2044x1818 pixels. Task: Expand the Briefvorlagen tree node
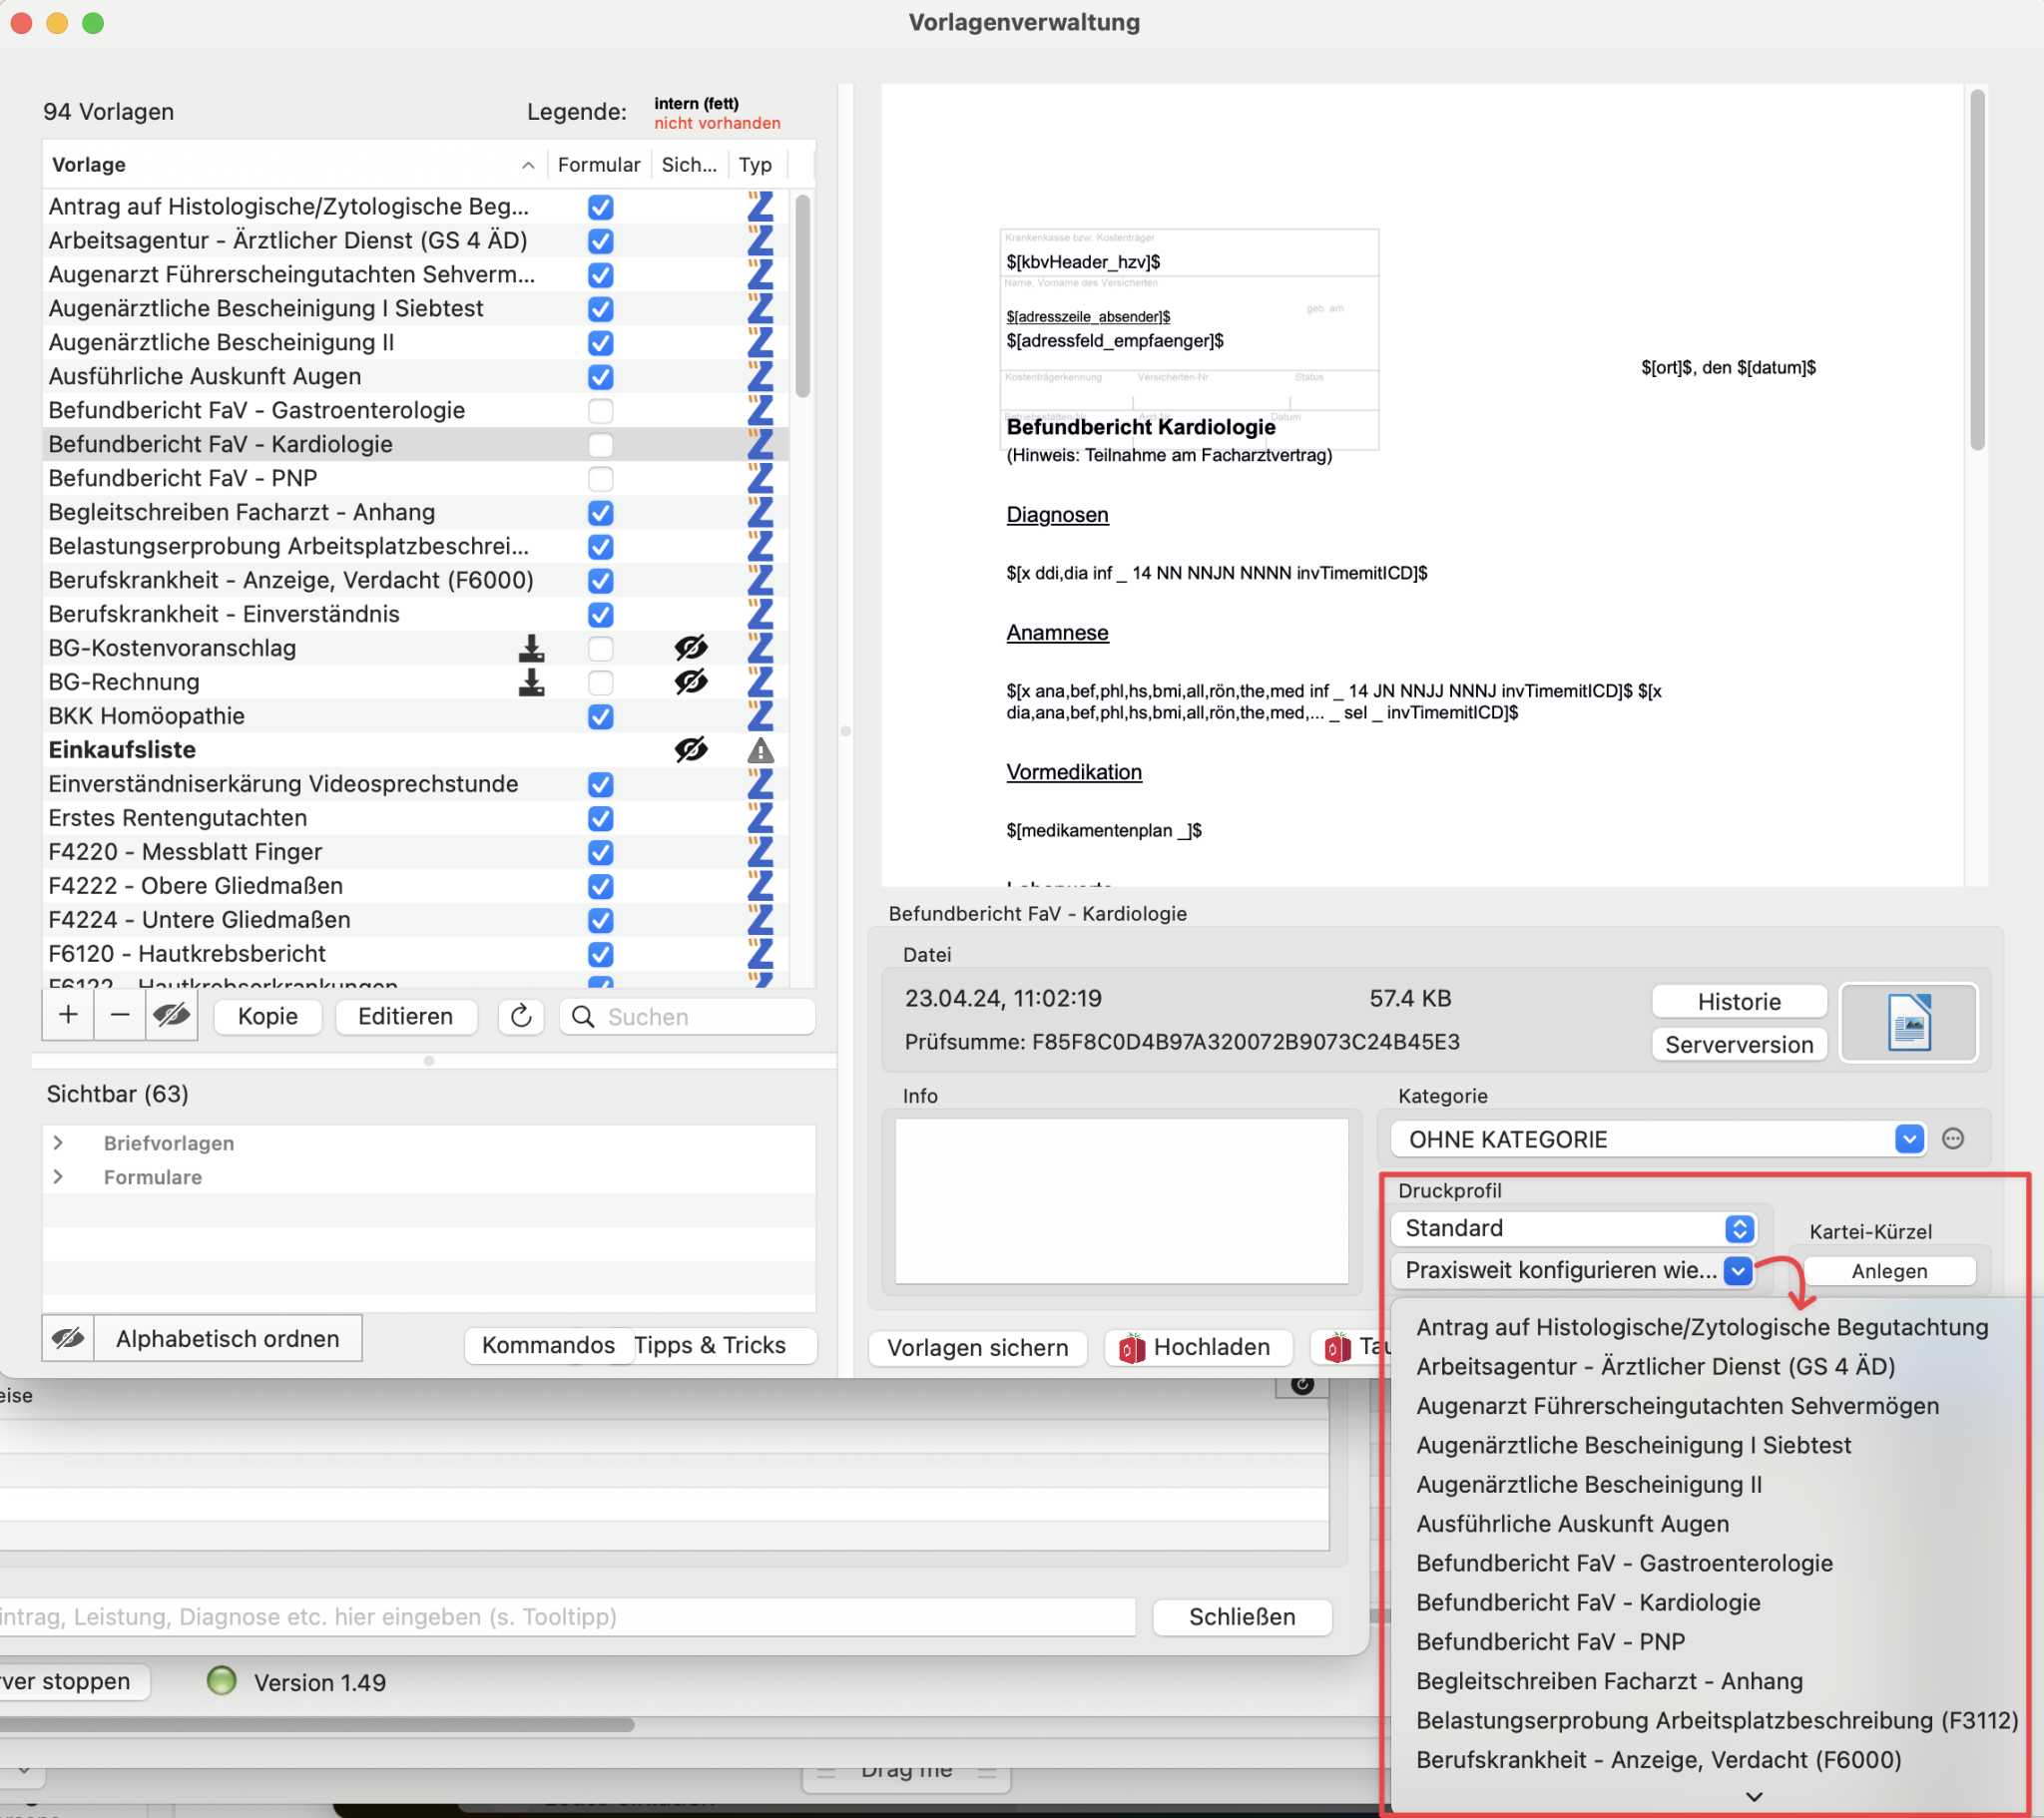[58, 1142]
